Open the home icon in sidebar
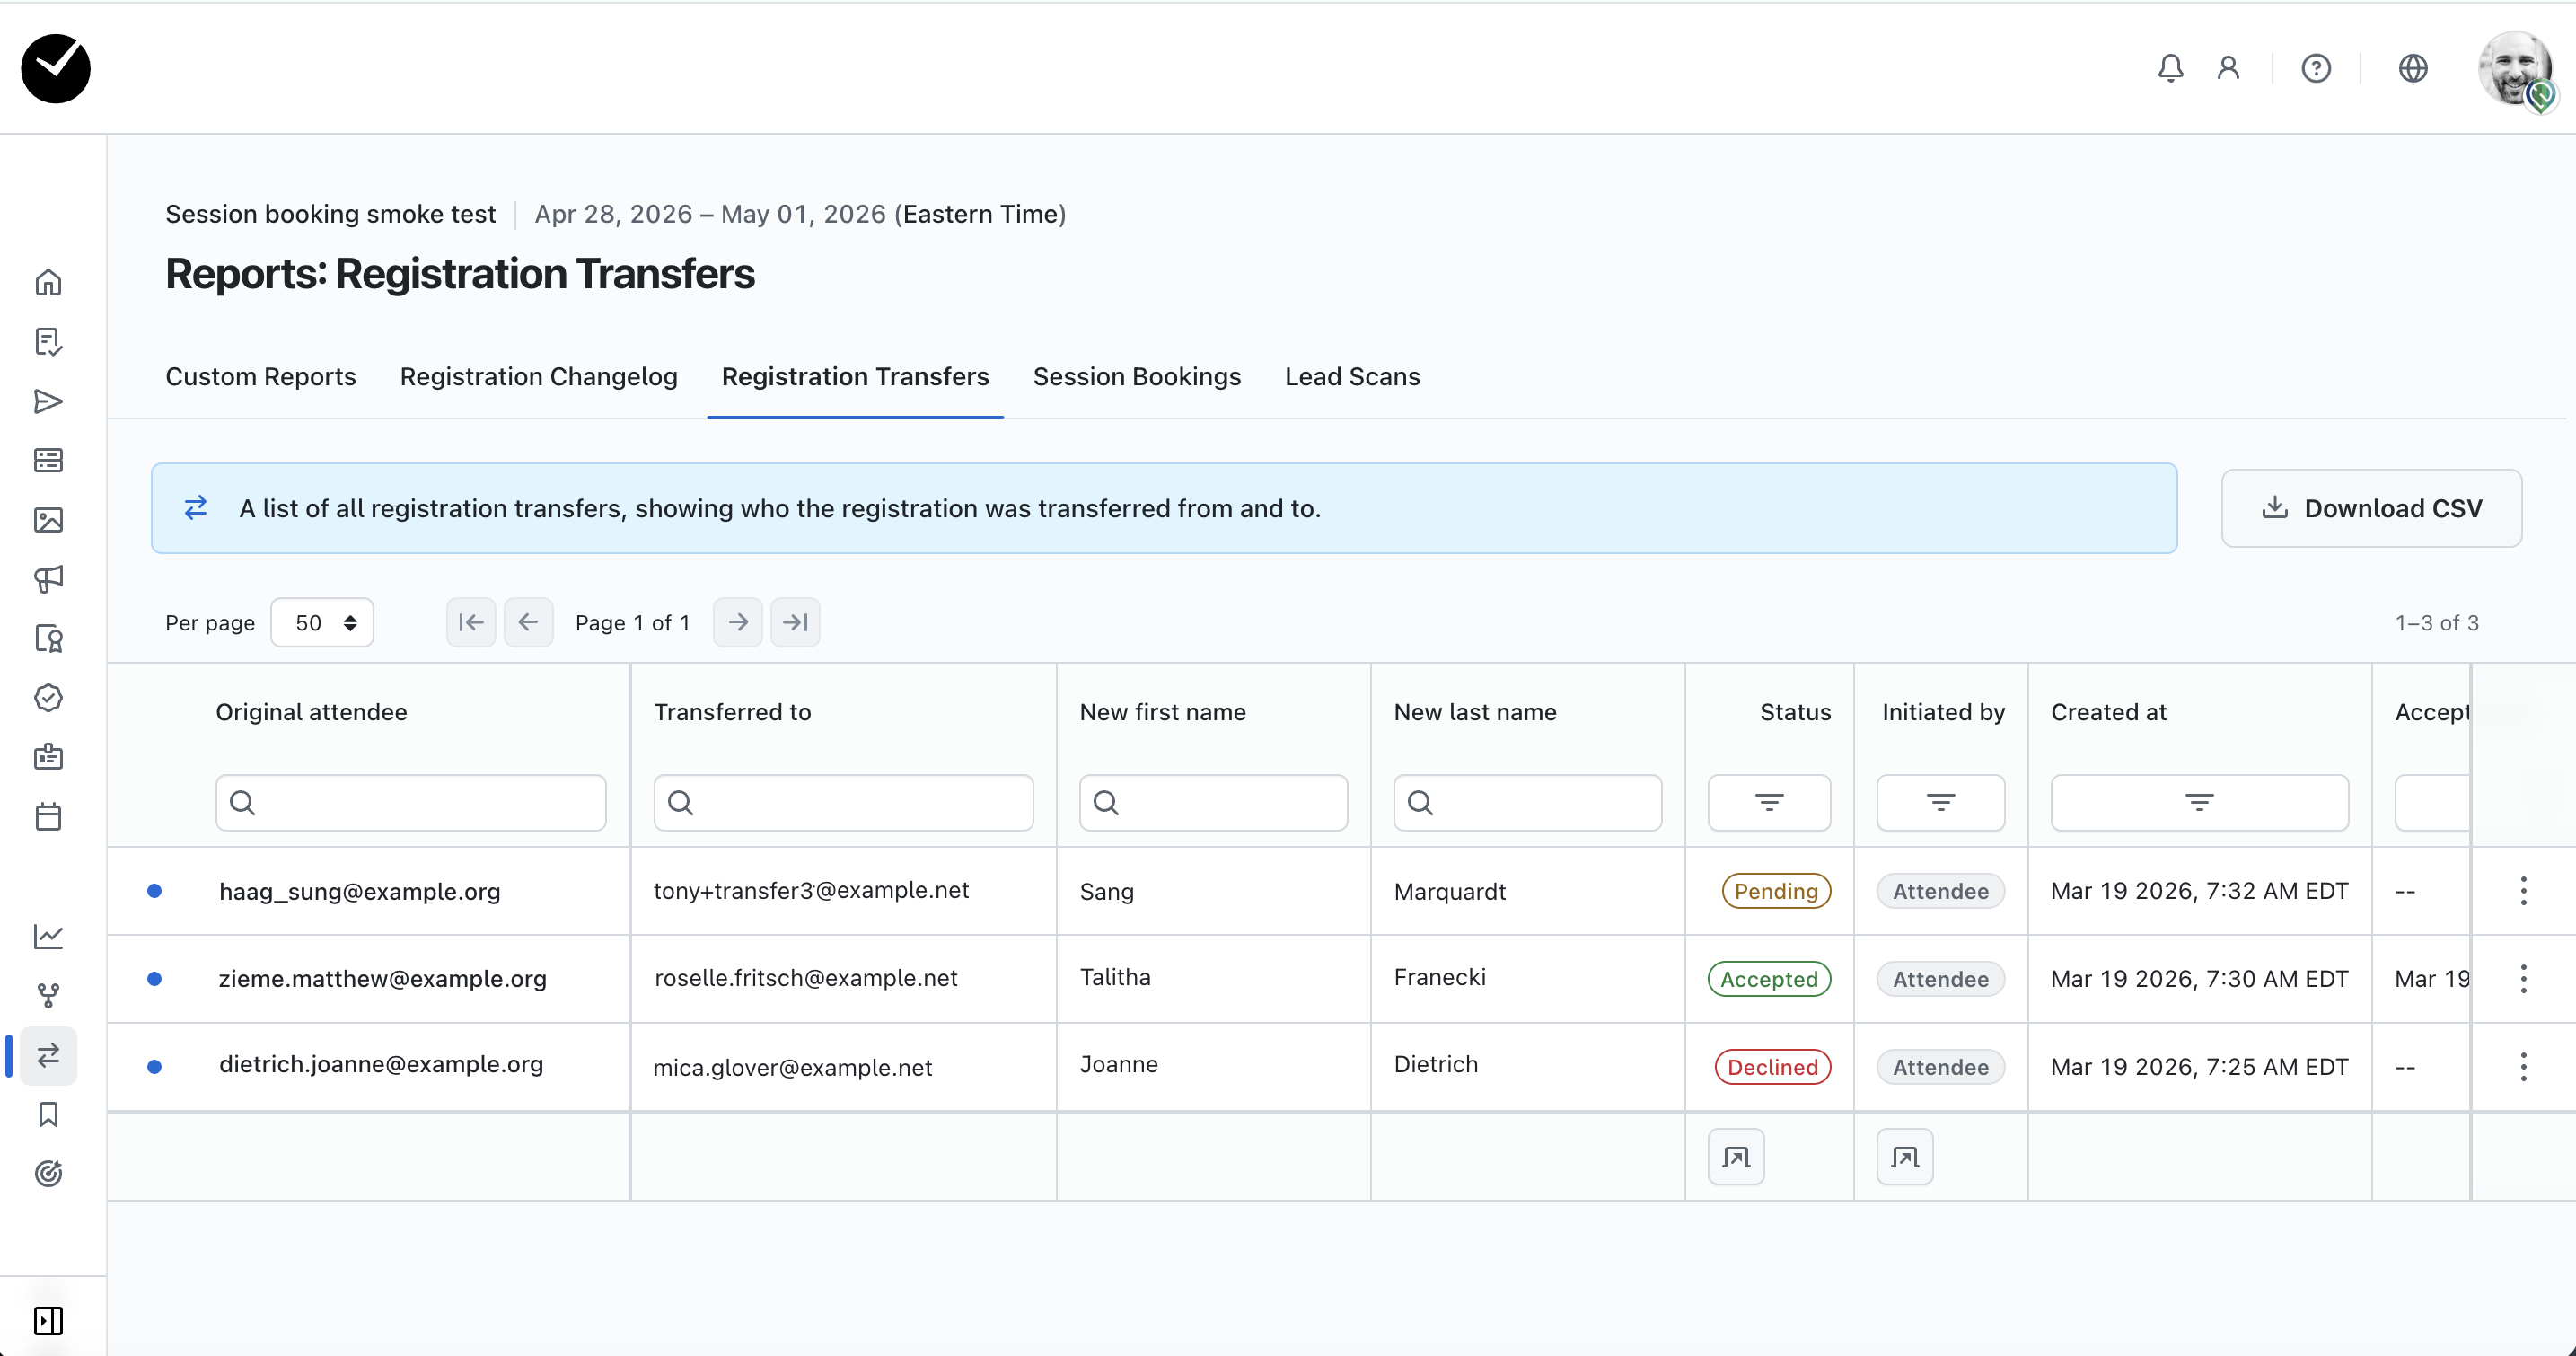Image resolution: width=2576 pixels, height=1356 pixels. click(x=48, y=283)
